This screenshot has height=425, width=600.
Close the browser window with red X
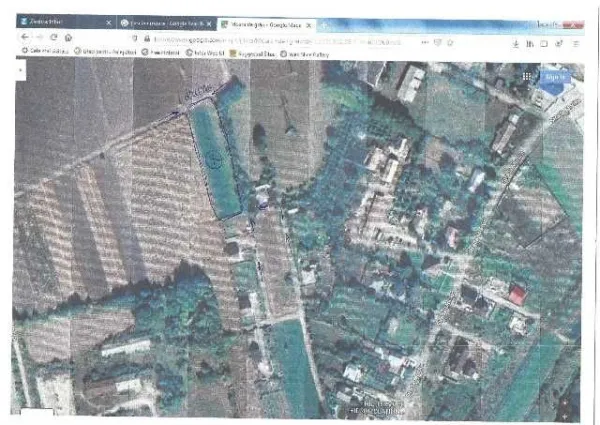(x=573, y=24)
